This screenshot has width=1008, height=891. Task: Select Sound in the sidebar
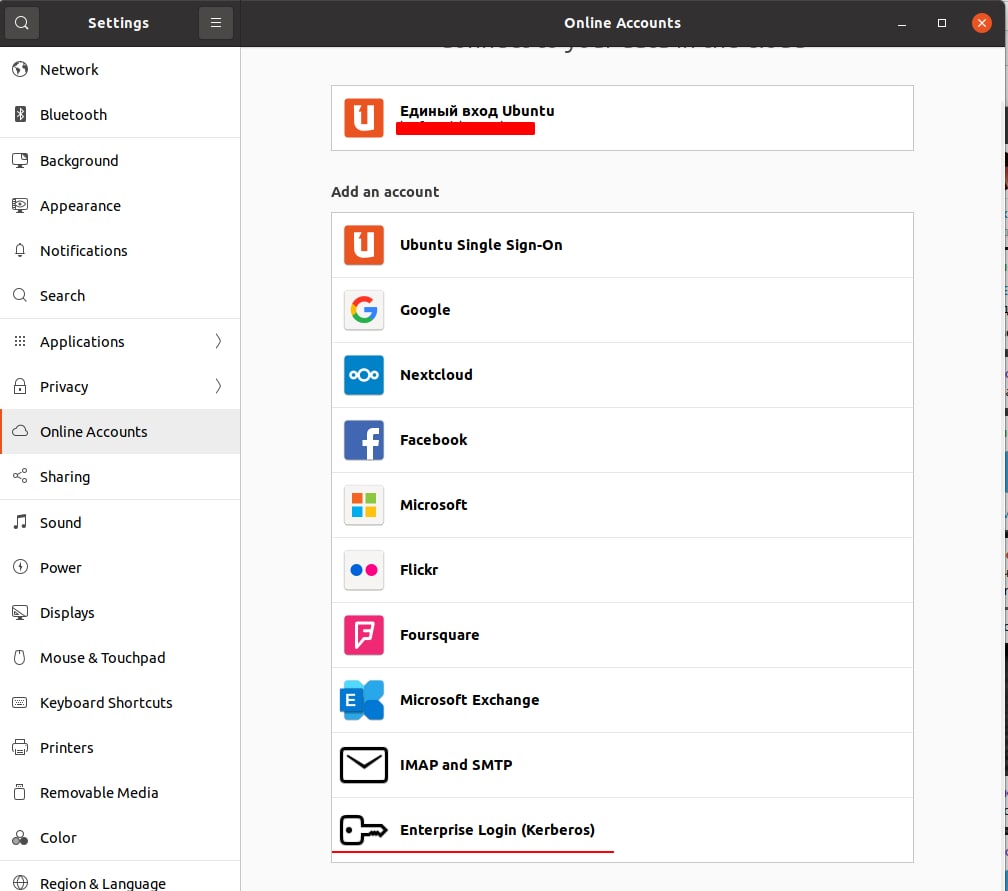(120, 522)
